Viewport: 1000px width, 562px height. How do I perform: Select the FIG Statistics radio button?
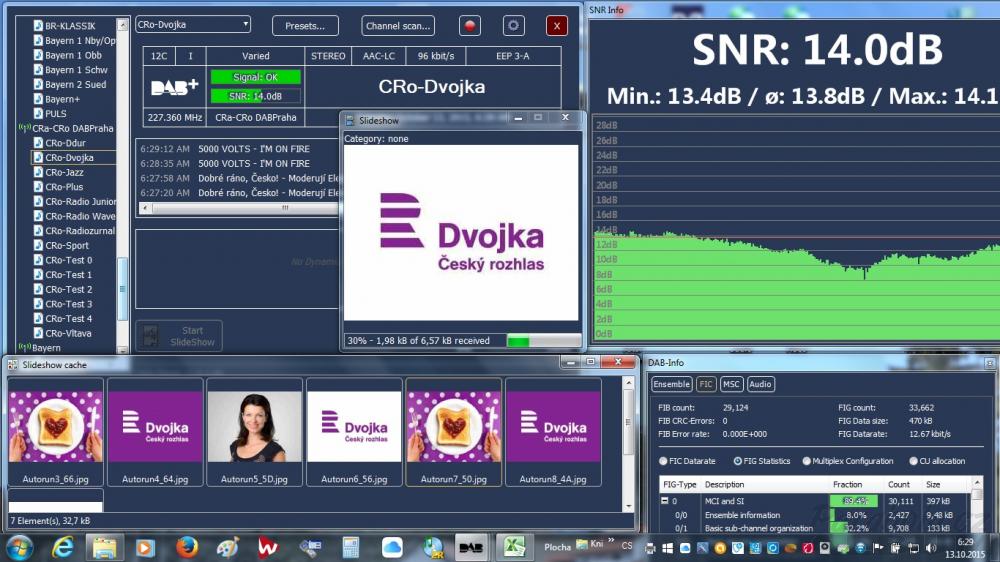pos(738,461)
